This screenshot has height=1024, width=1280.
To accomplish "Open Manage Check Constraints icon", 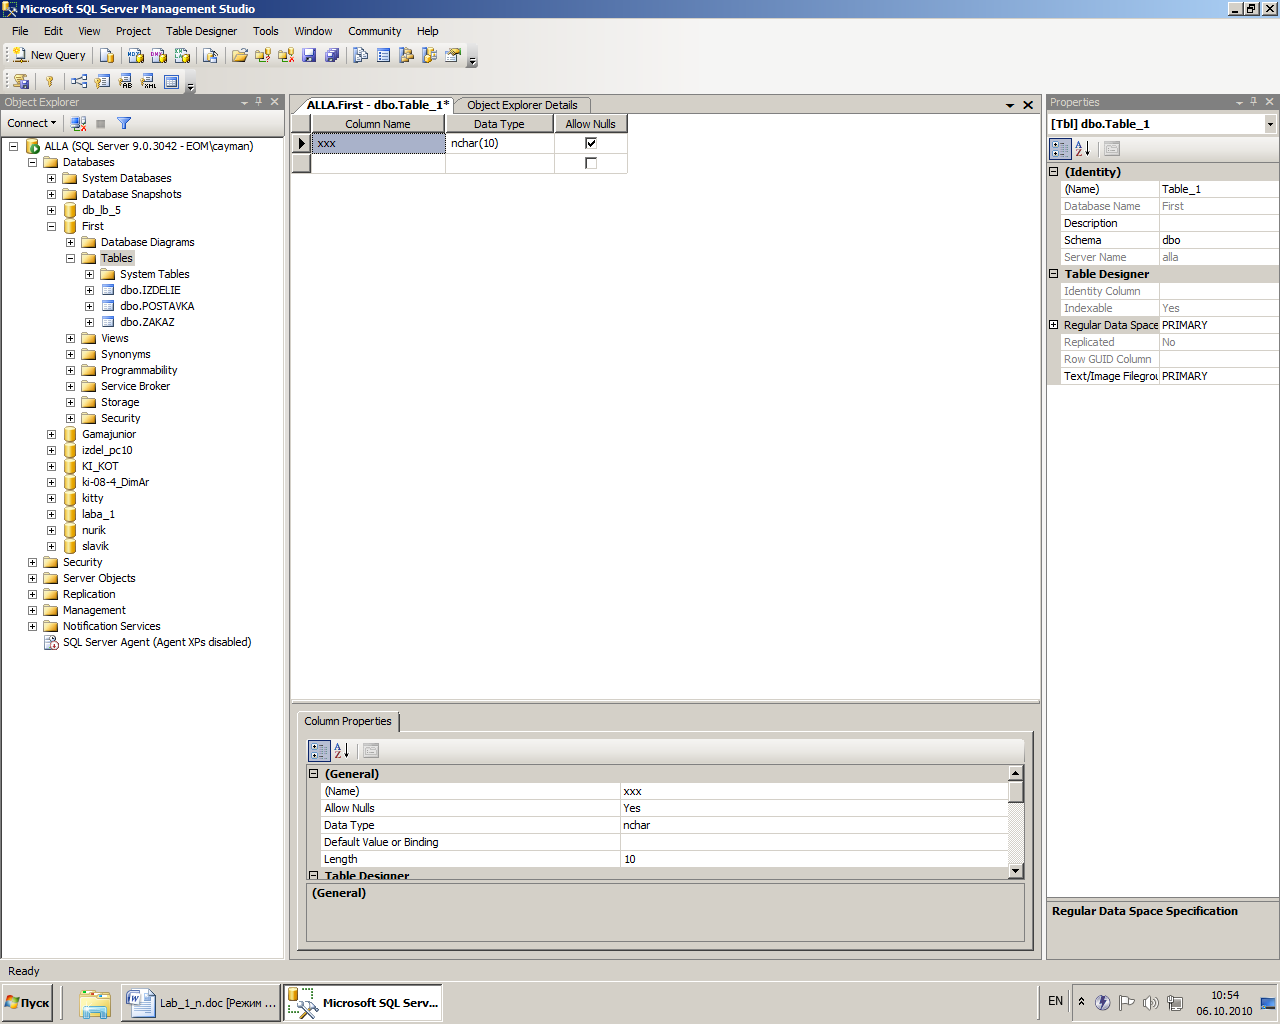I will 171,81.
